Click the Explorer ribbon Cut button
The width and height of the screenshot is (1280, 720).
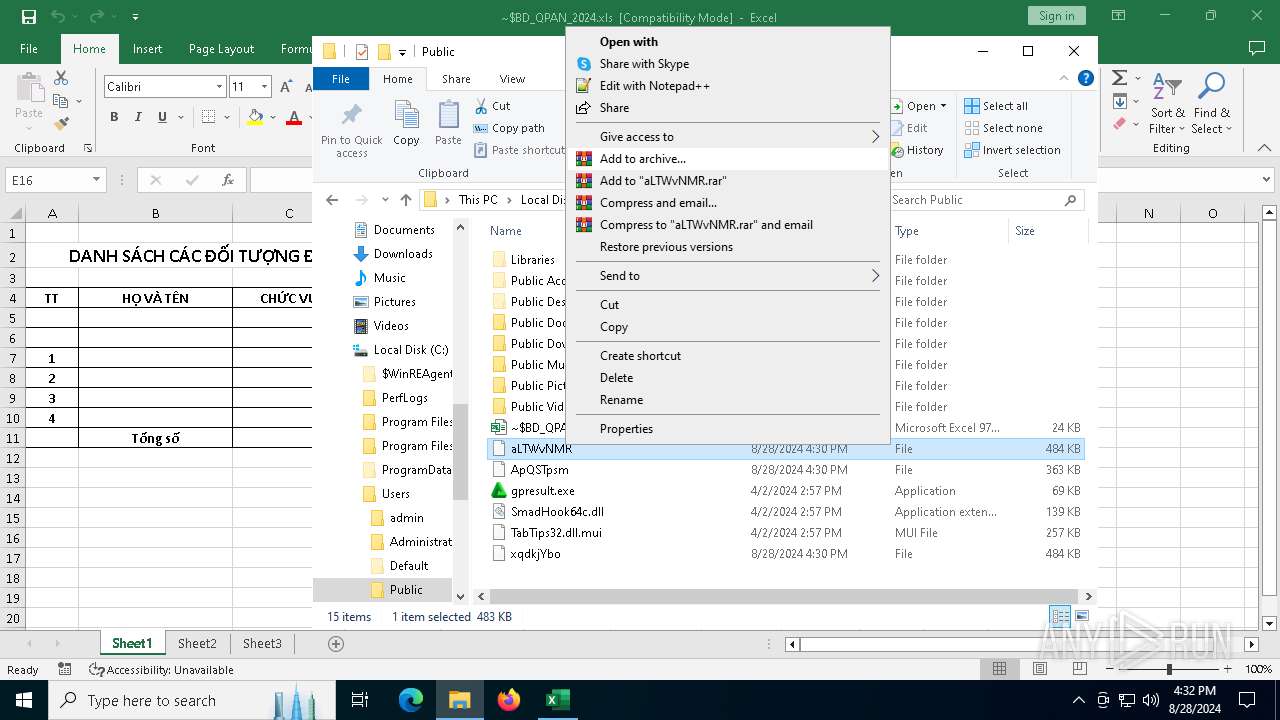pos(493,106)
